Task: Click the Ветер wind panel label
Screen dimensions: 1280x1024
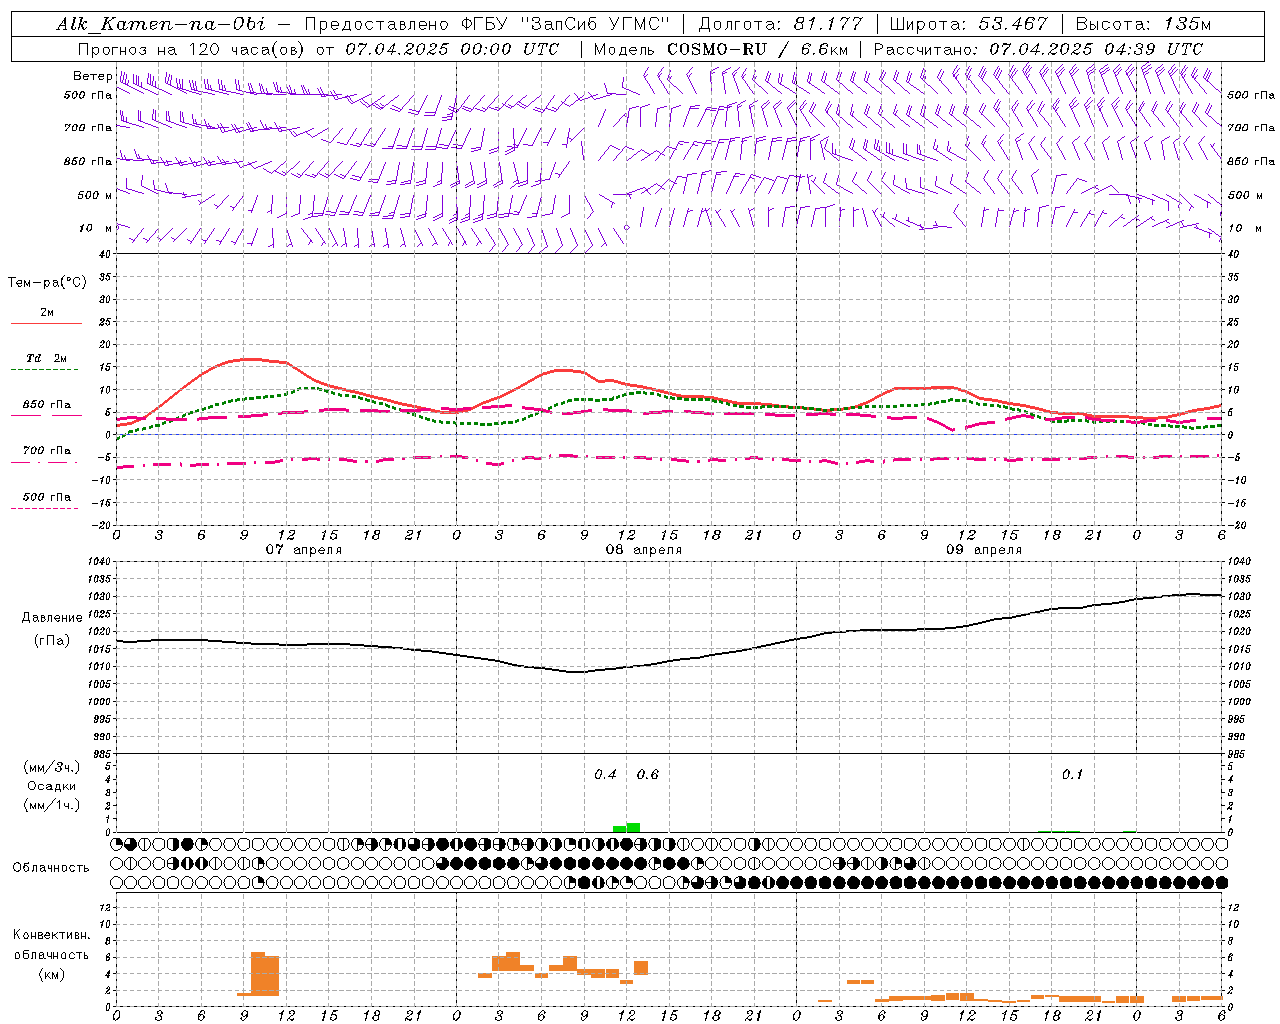Action: [x=93, y=77]
